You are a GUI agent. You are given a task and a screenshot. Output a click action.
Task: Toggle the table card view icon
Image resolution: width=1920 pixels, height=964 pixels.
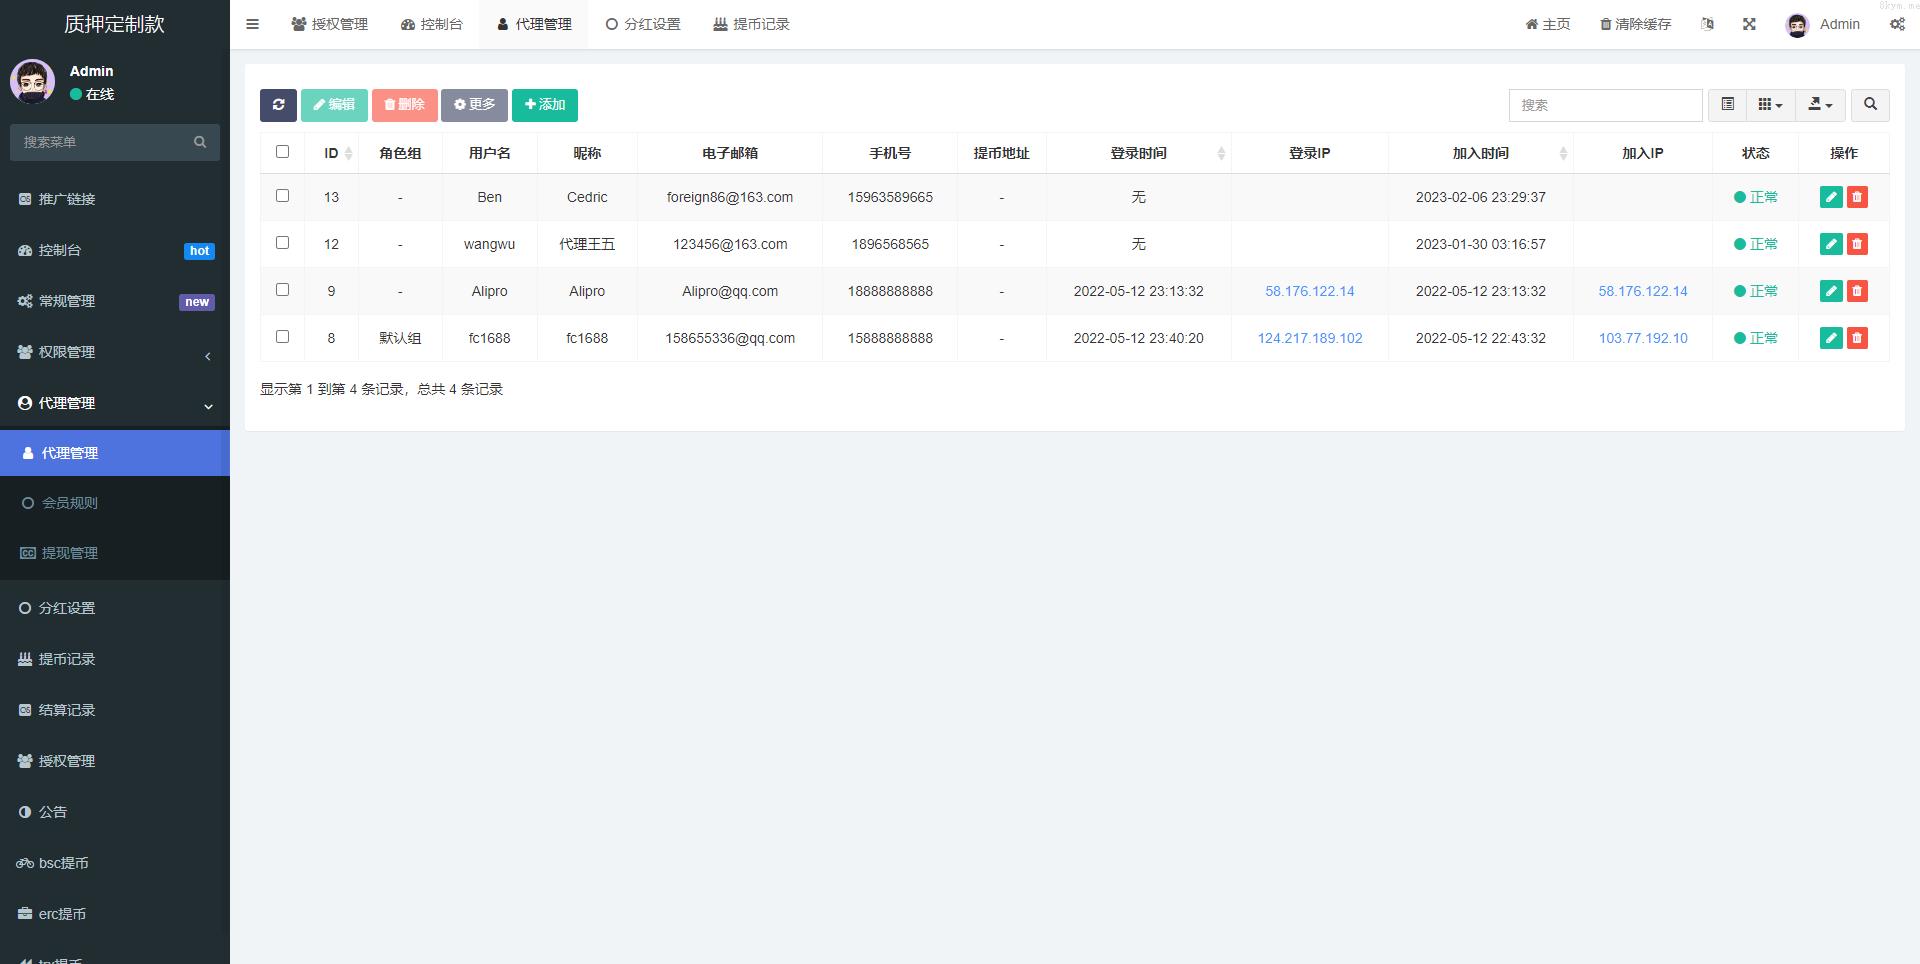pos(1727,105)
